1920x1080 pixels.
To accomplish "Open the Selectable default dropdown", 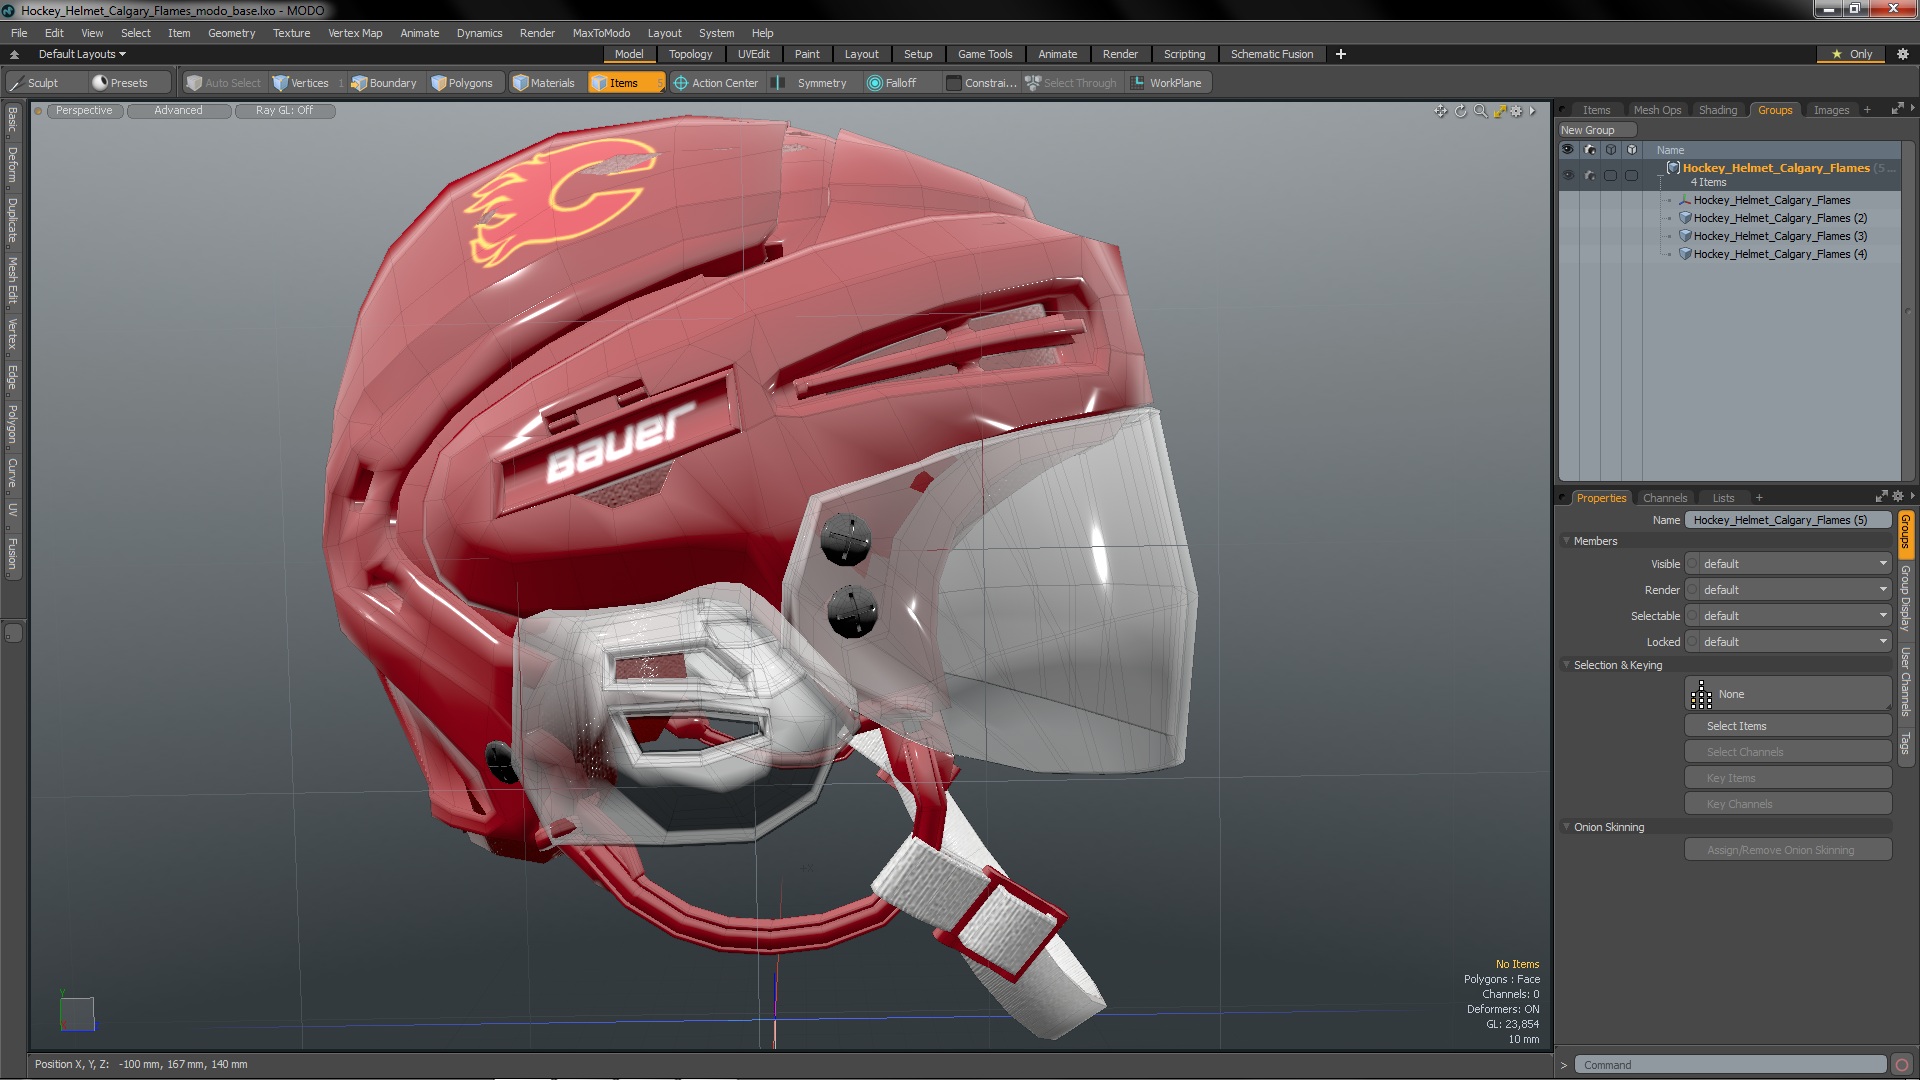I will coord(1795,616).
